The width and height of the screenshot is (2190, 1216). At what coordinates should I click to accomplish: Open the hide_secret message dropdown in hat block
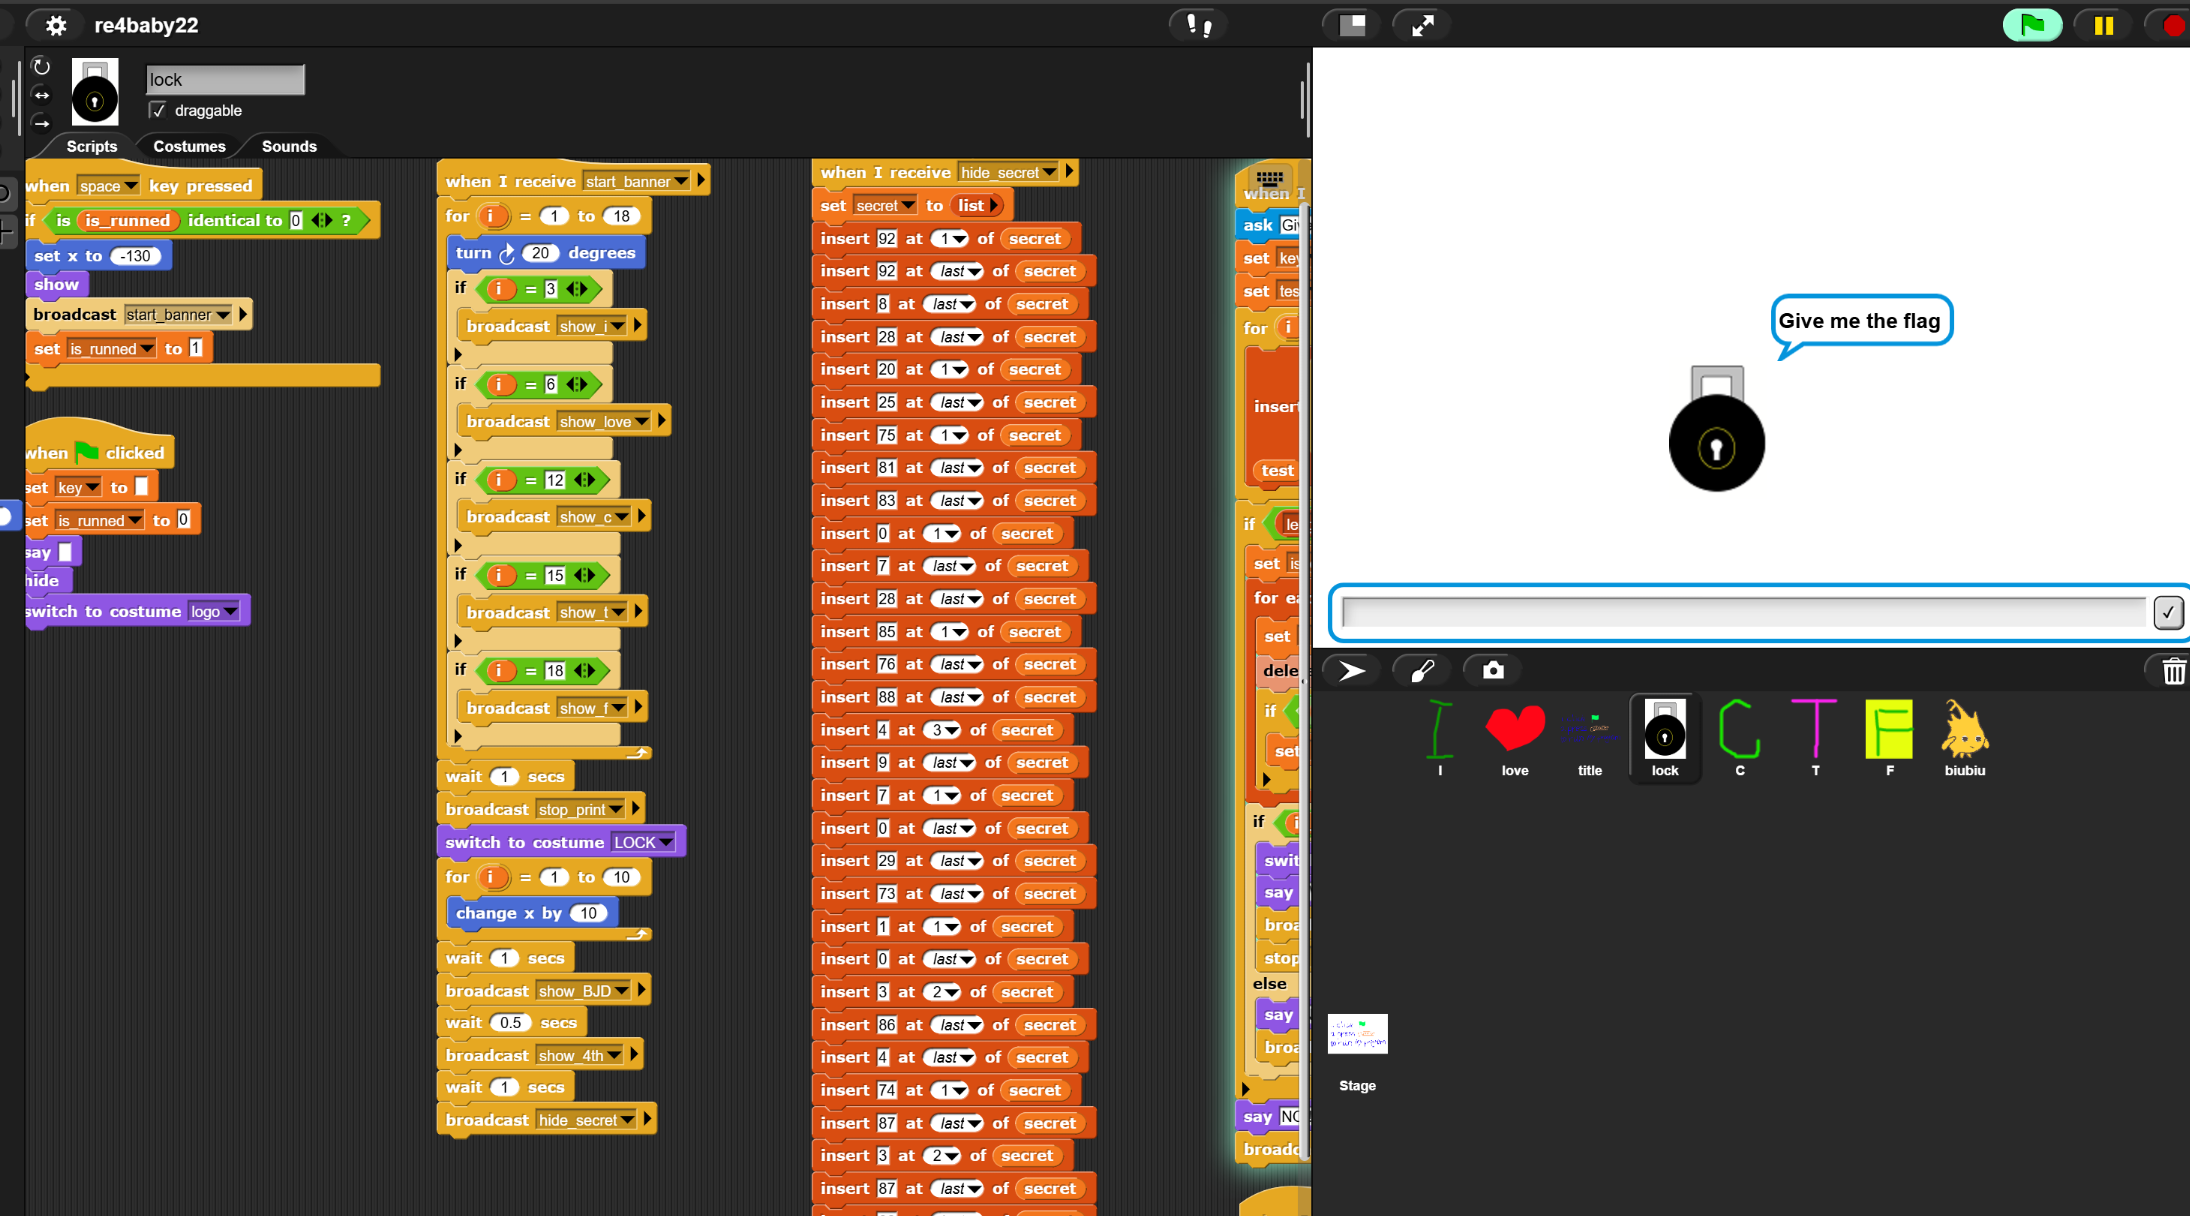[1008, 172]
